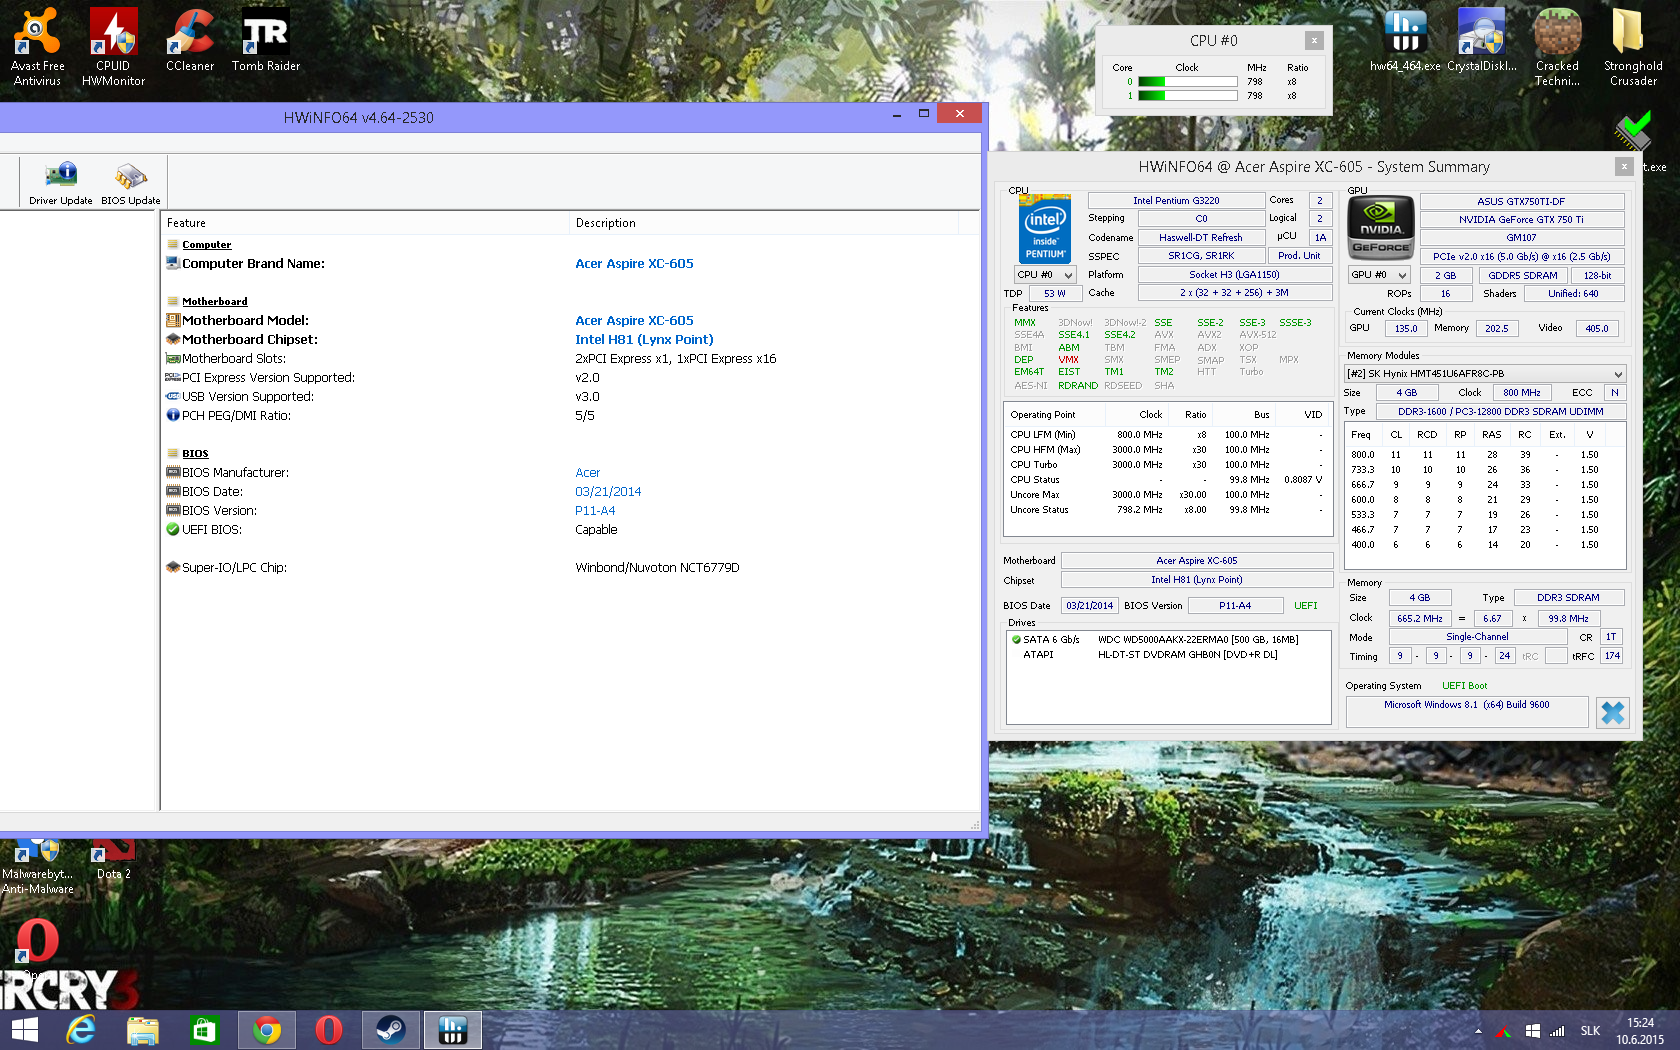Image resolution: width=1680 pixels, height=1050 pixels.
Task: Select PCH PEG/DMI Ratio row
Action: pos(570,416)
